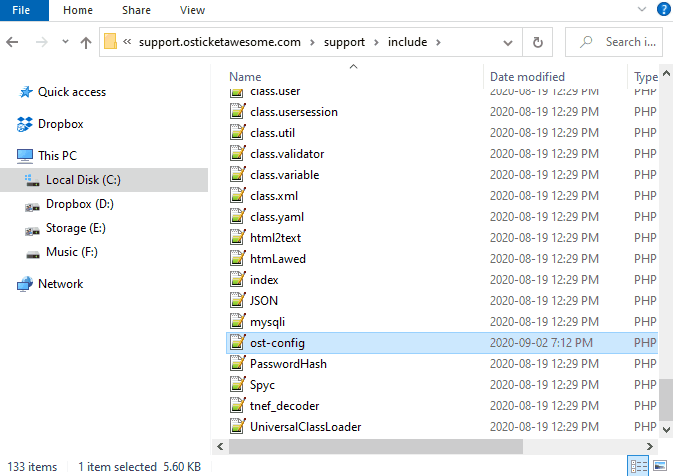Show hidden path segments via double chevron
Viewport: 673px width, 476px height.
click(127, 42)
